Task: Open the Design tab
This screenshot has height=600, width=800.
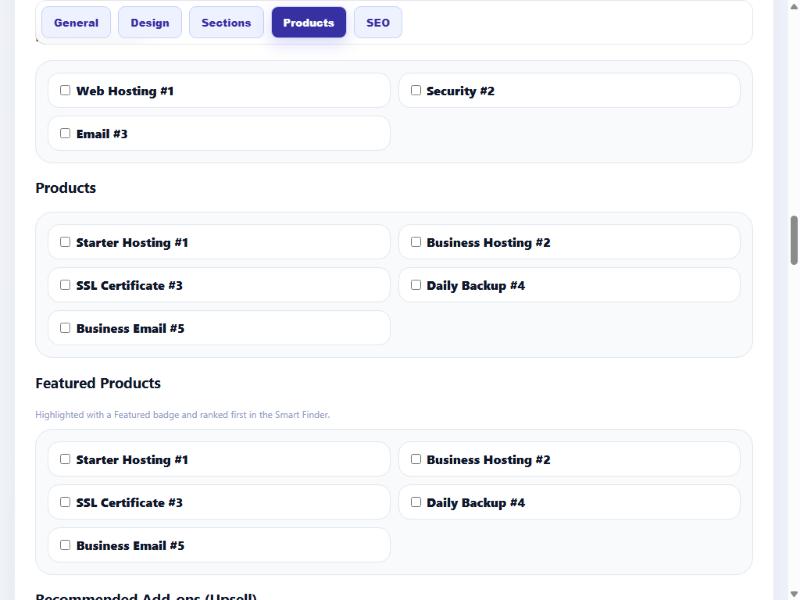Action: 149,22
